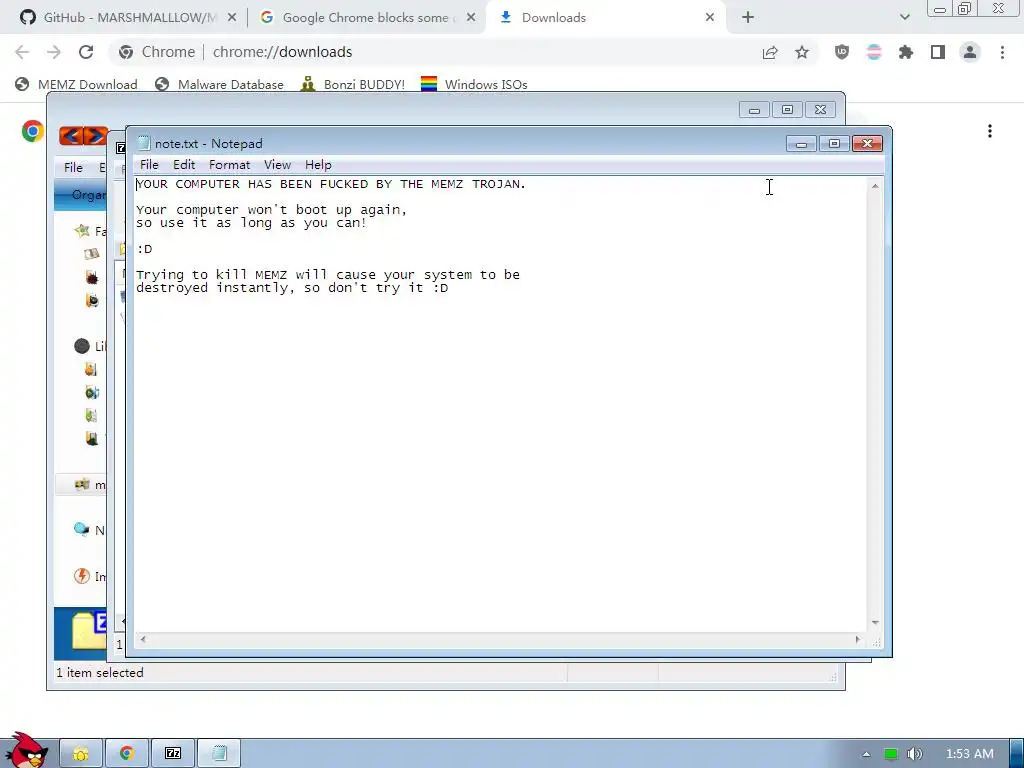
Task: Open Chrome profile avatar
Action: tap(970, 52)
